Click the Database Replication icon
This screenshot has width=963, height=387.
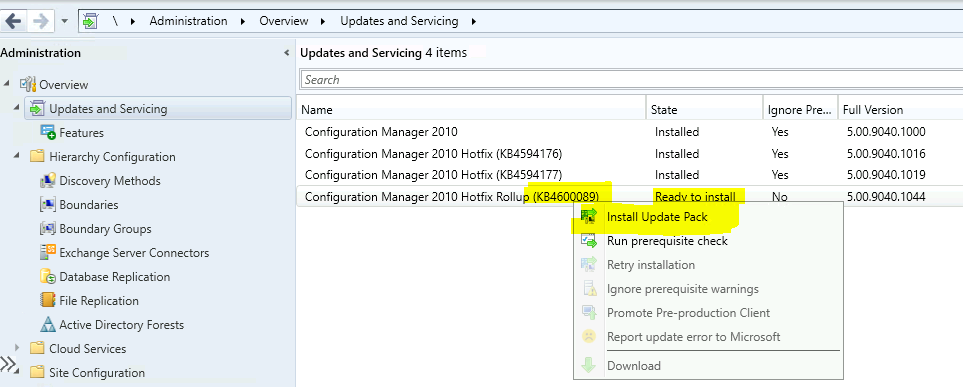tap(48, 276)
